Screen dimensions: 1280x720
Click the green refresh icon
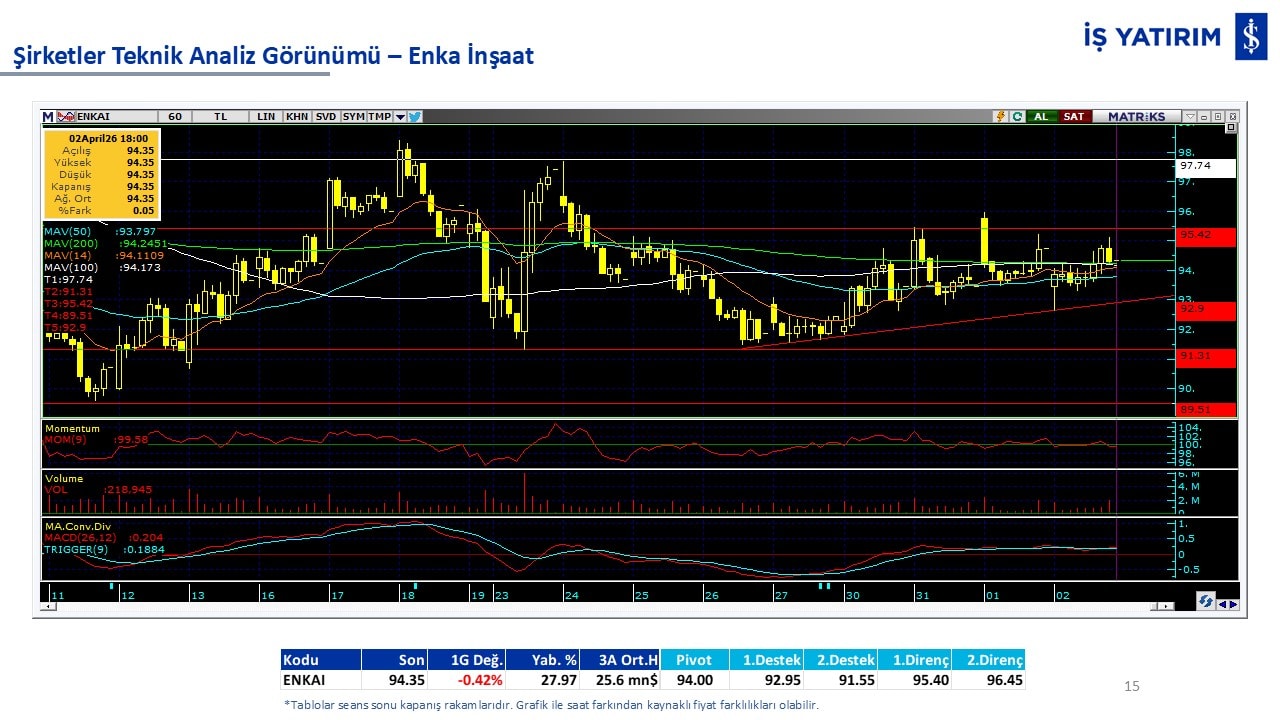1016,116
